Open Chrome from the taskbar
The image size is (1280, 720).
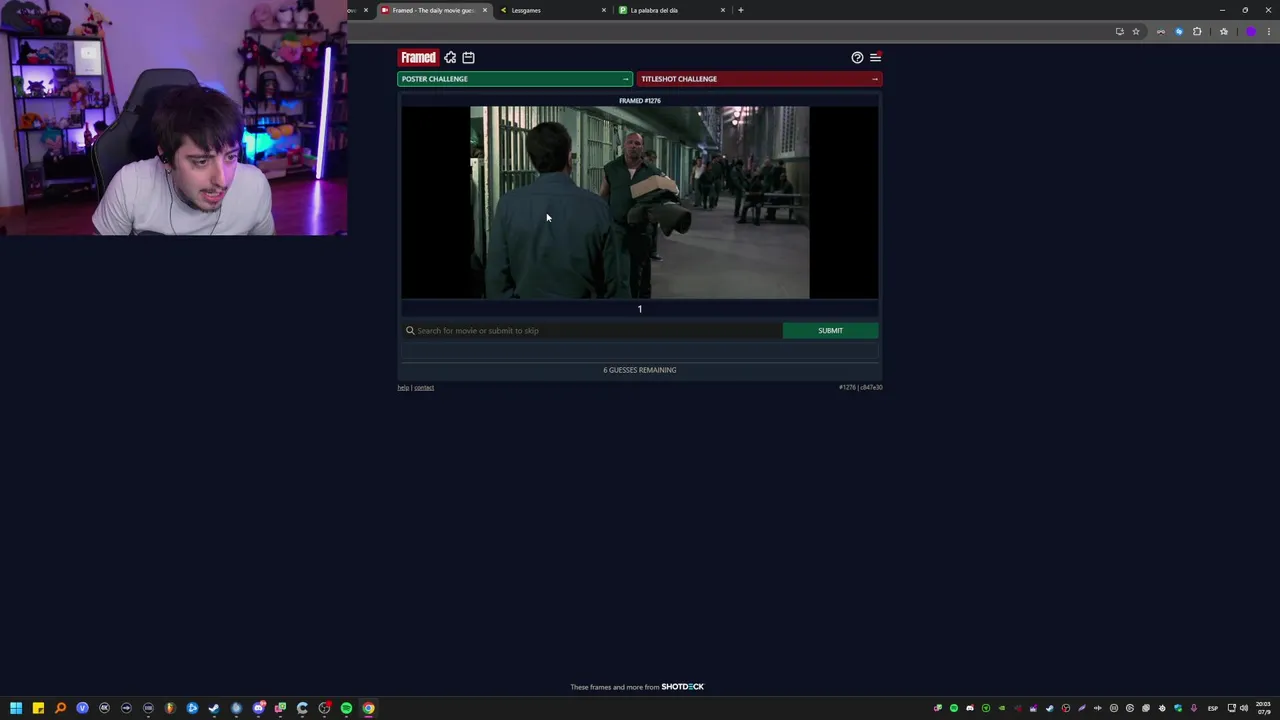[x=368, y=708]
